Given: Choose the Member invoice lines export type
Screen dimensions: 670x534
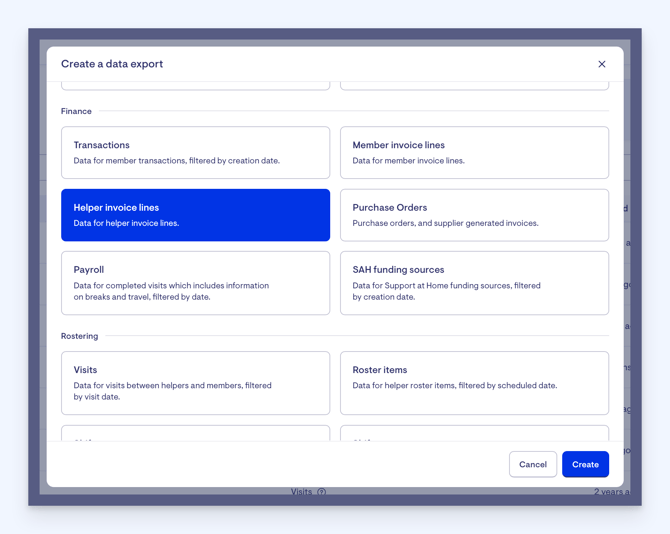Looking at the screenshot, I should click(474, 152).
